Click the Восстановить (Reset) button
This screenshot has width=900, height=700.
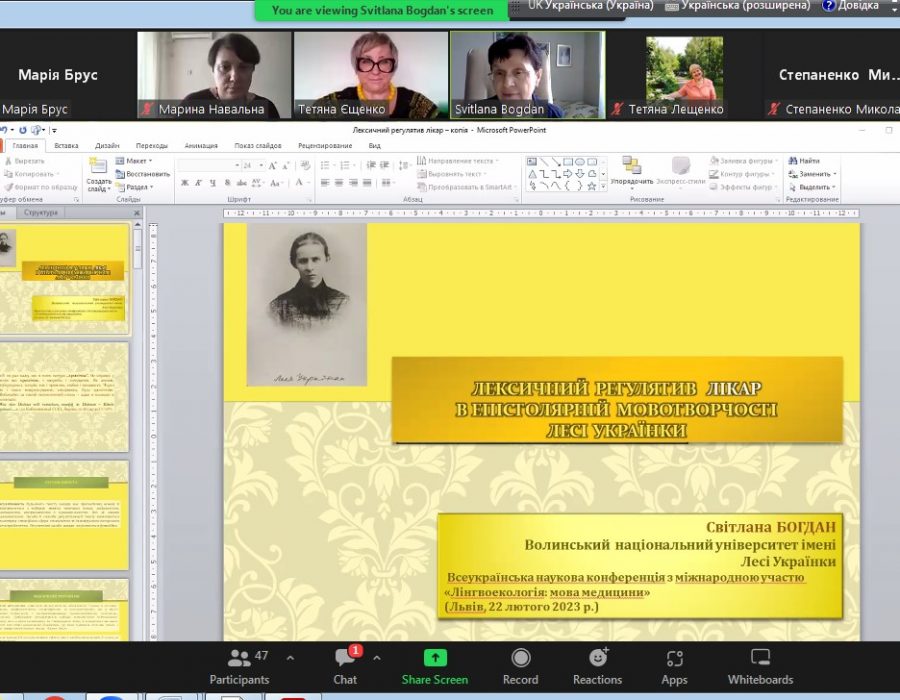coord(146,173)
